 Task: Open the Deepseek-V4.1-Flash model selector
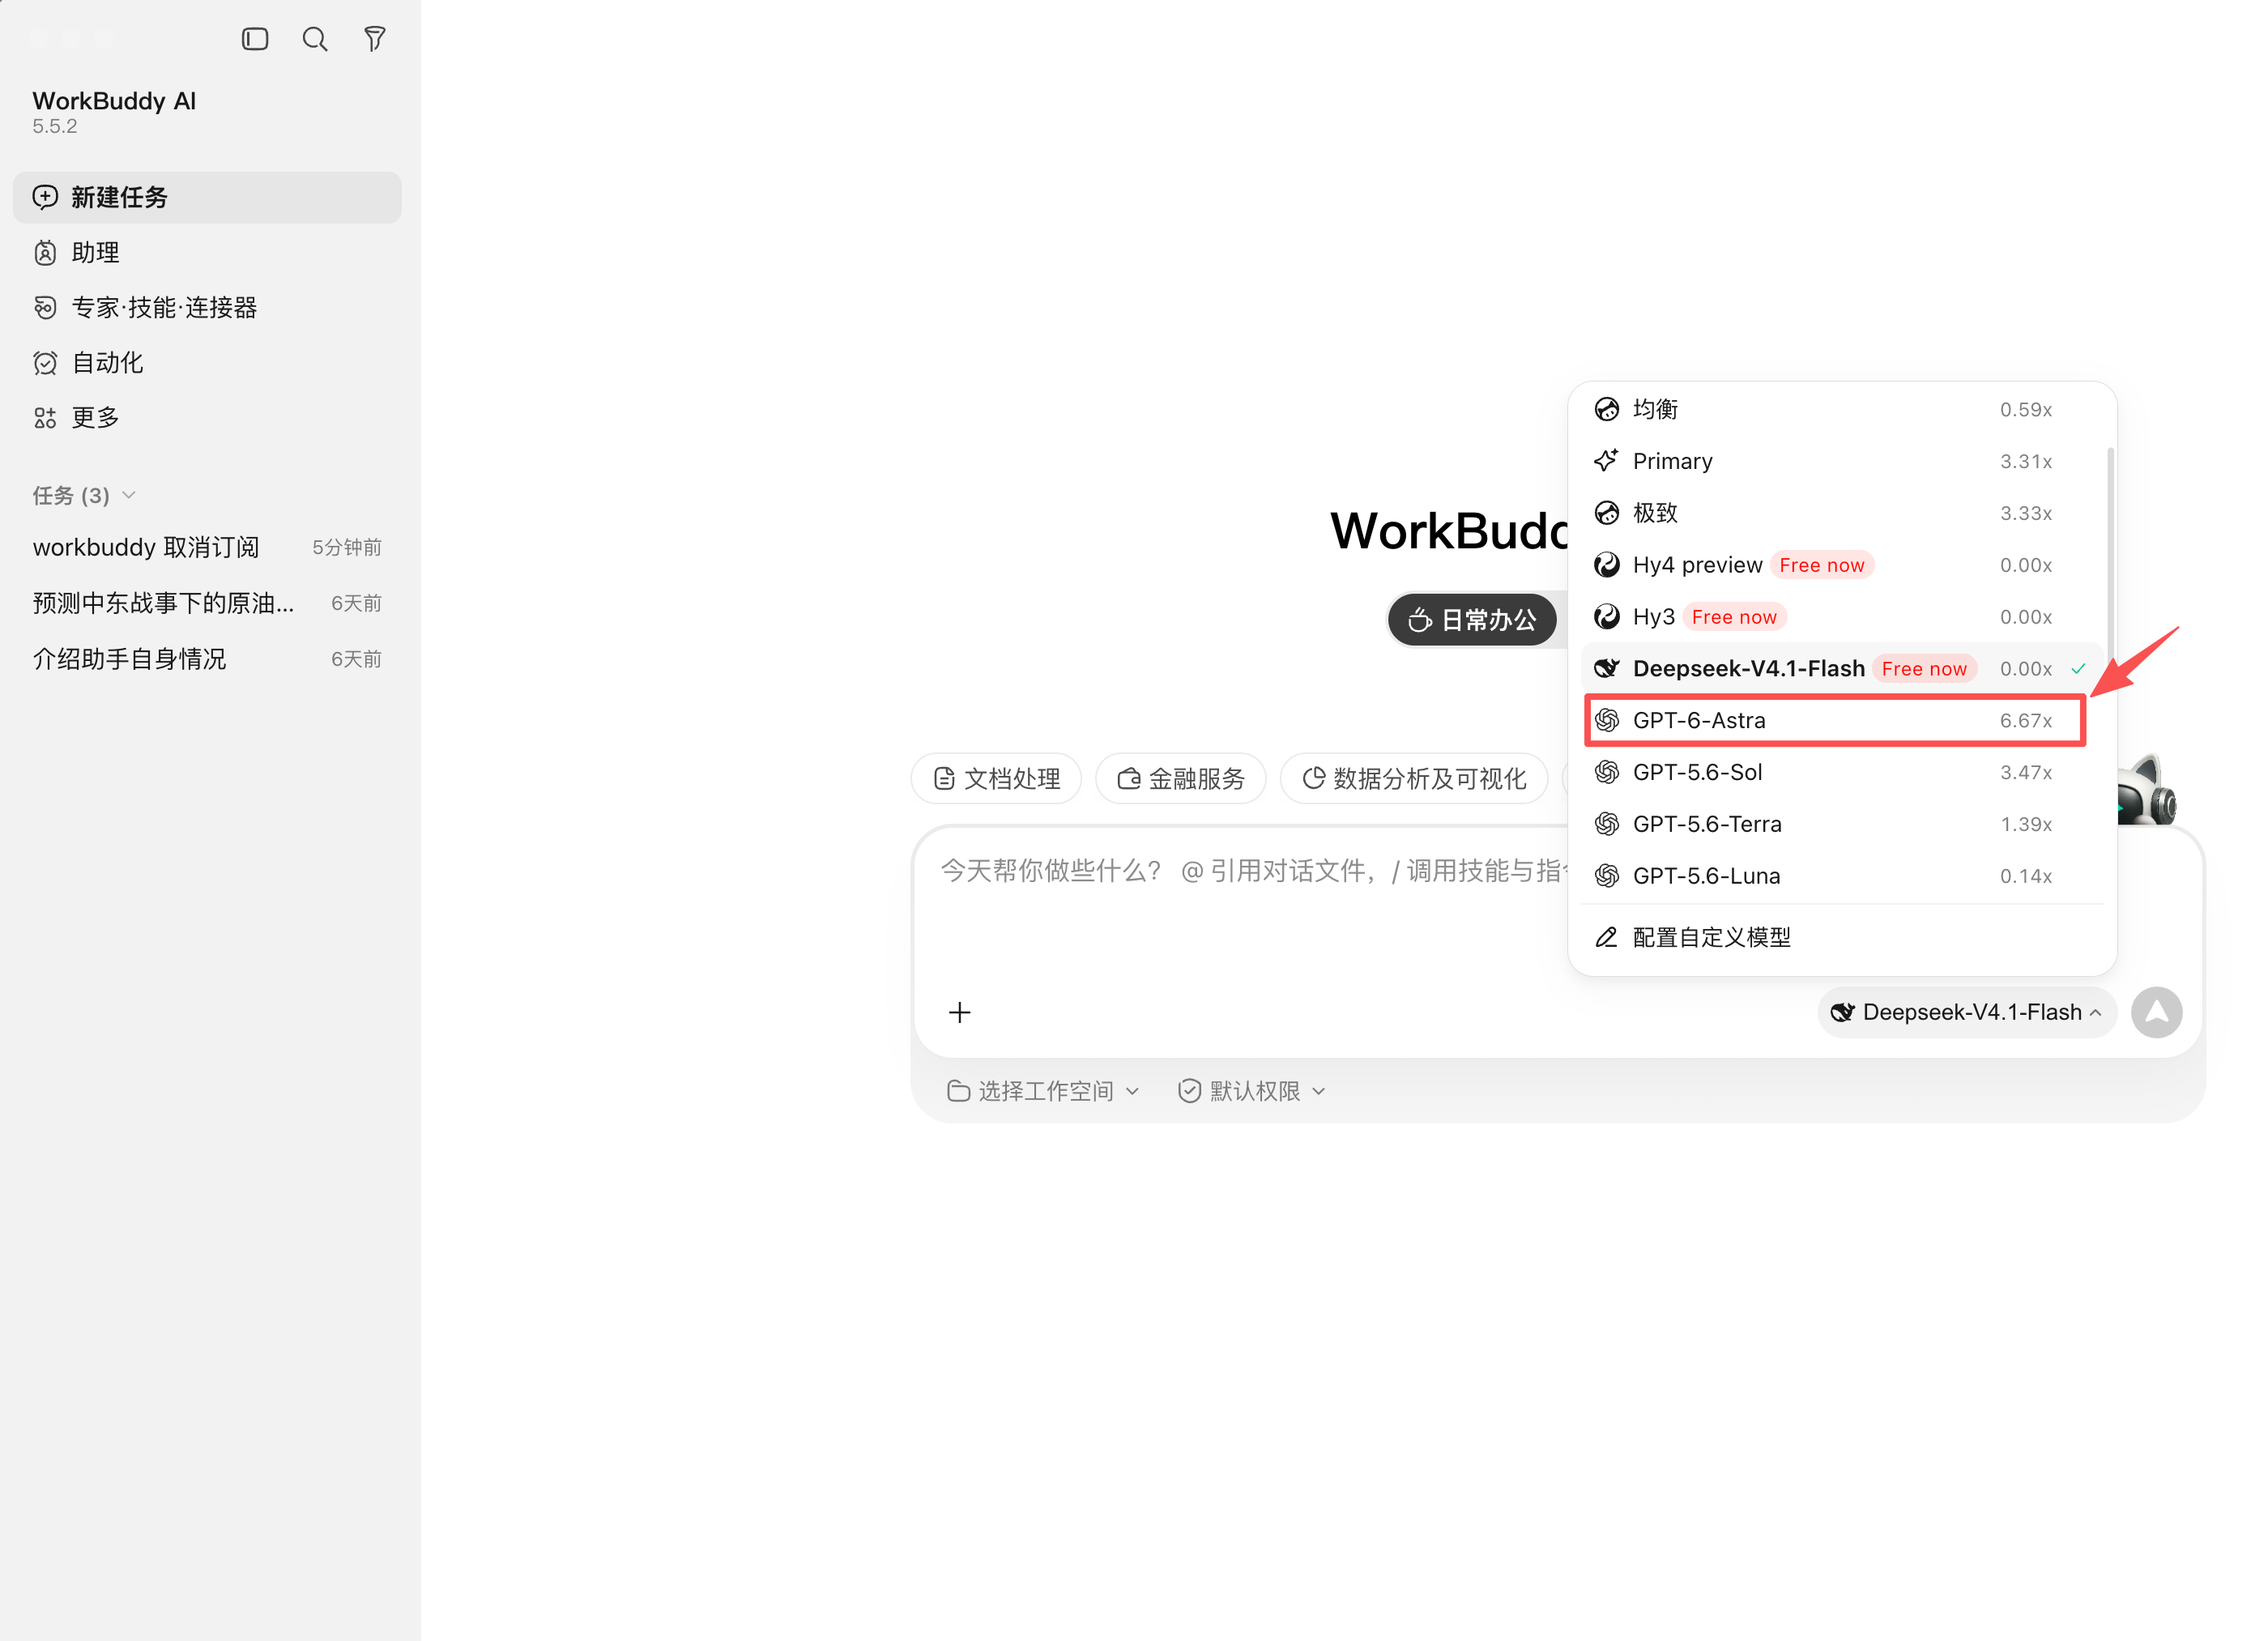1966,1012
